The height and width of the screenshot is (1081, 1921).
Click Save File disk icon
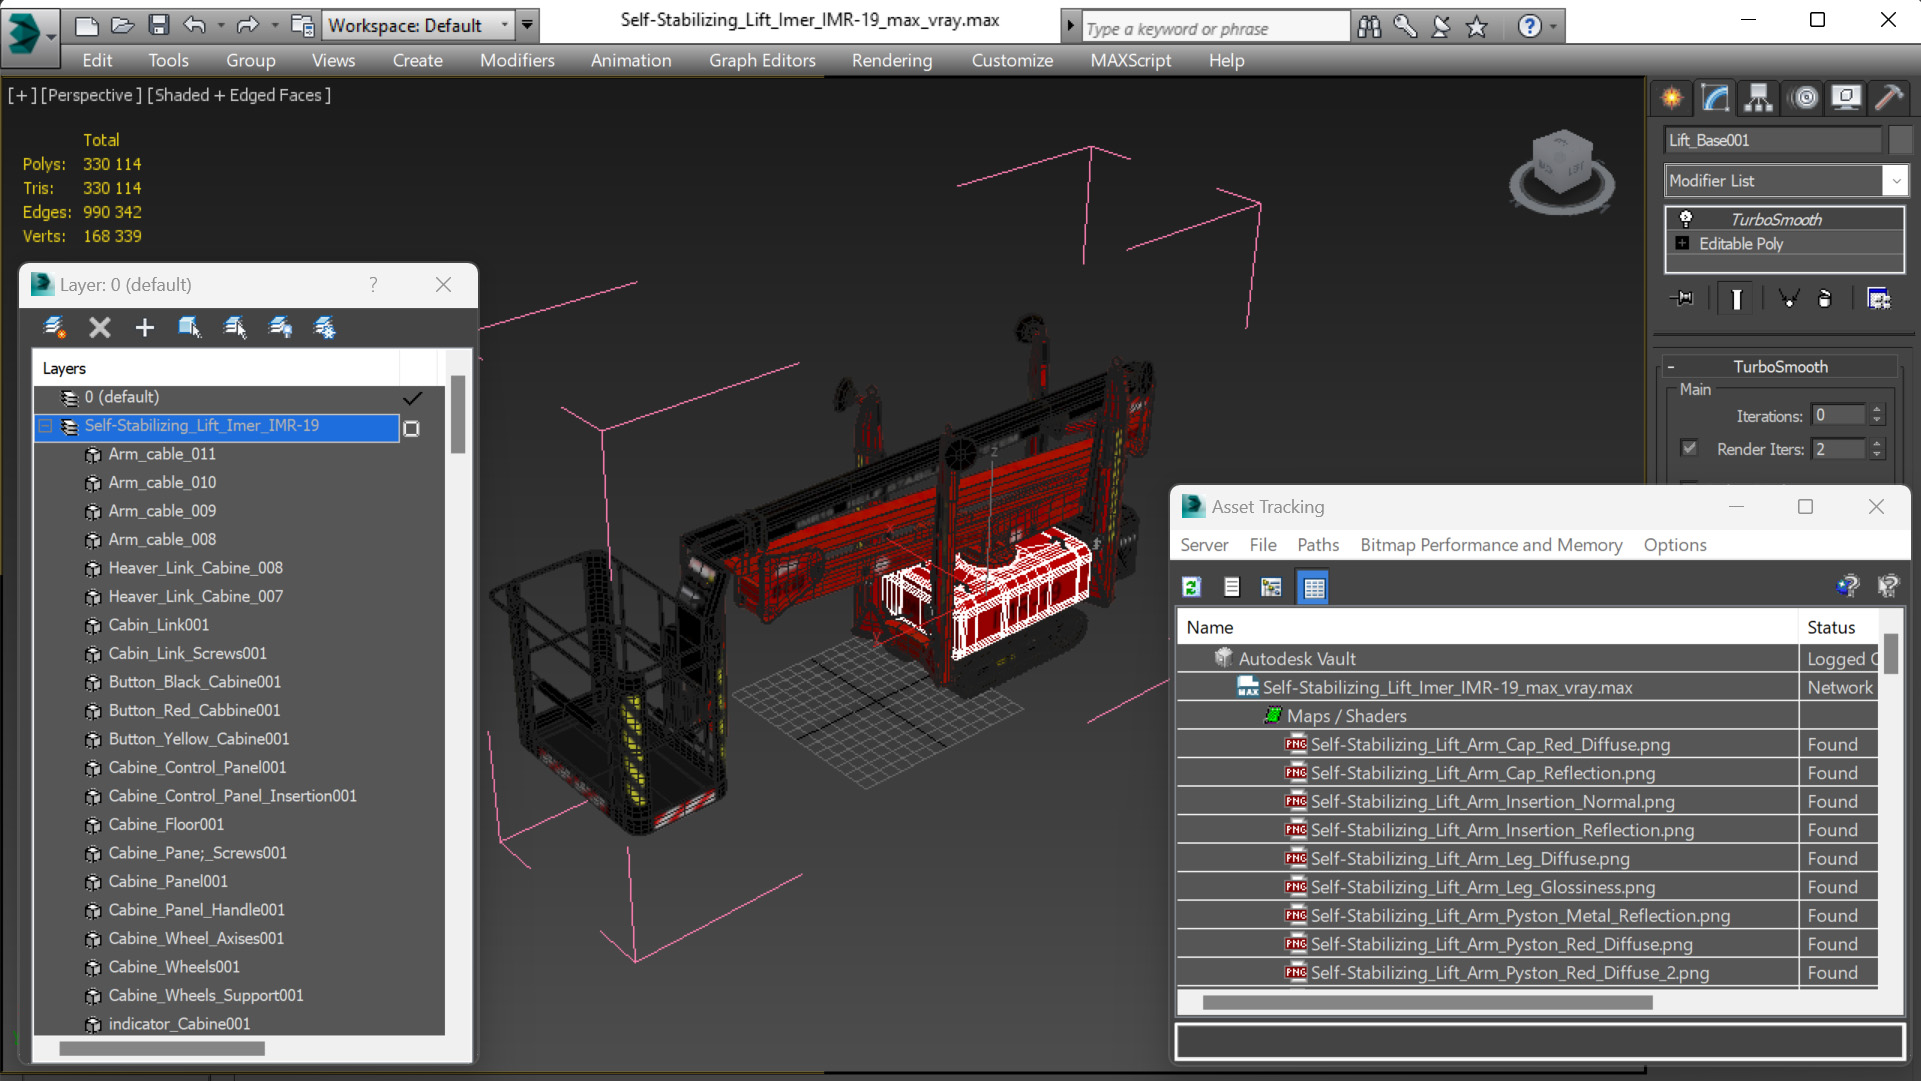pos(159,25)
